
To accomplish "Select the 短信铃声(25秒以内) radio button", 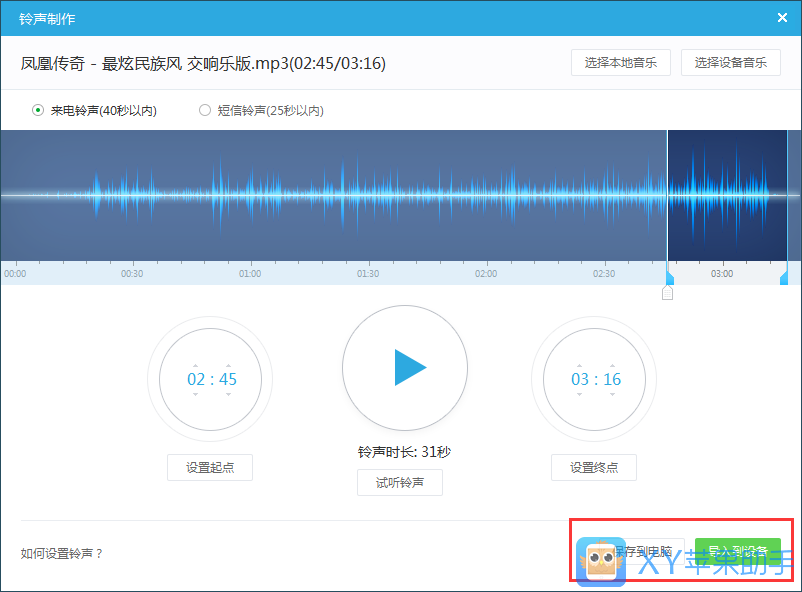I will (204, 111).
